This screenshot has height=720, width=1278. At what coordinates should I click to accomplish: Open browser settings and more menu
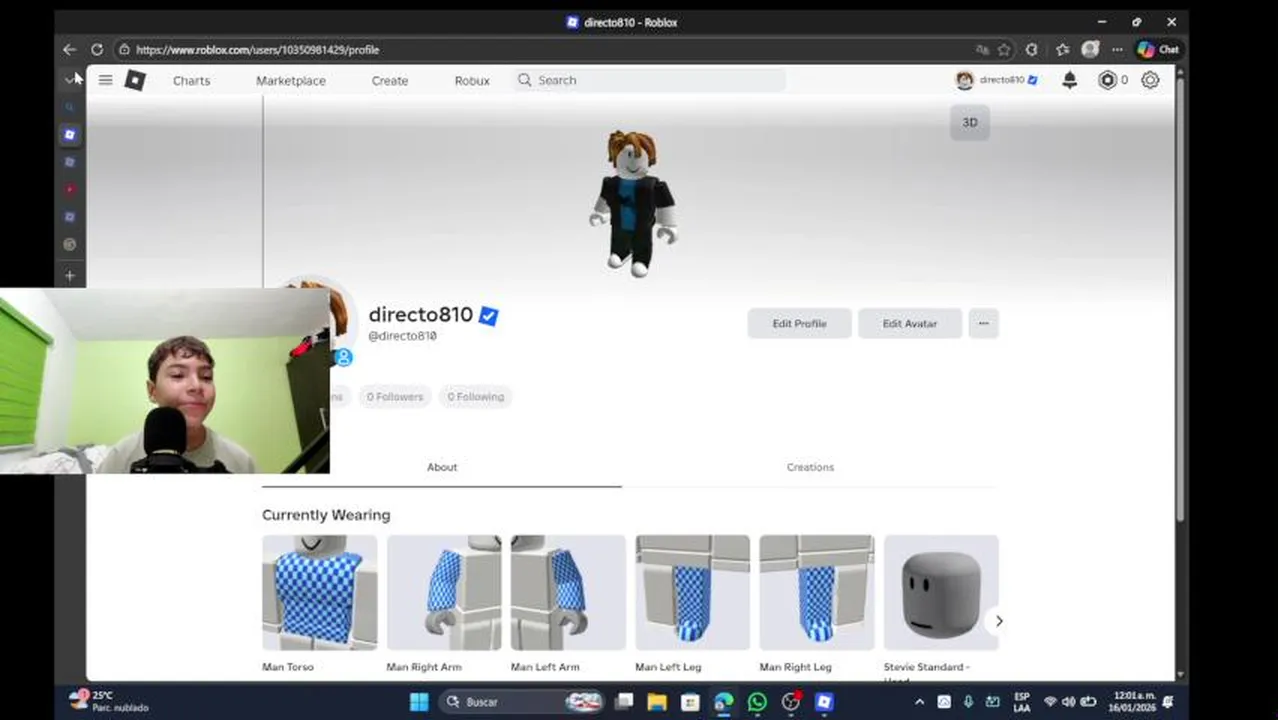pos(1117,49)
